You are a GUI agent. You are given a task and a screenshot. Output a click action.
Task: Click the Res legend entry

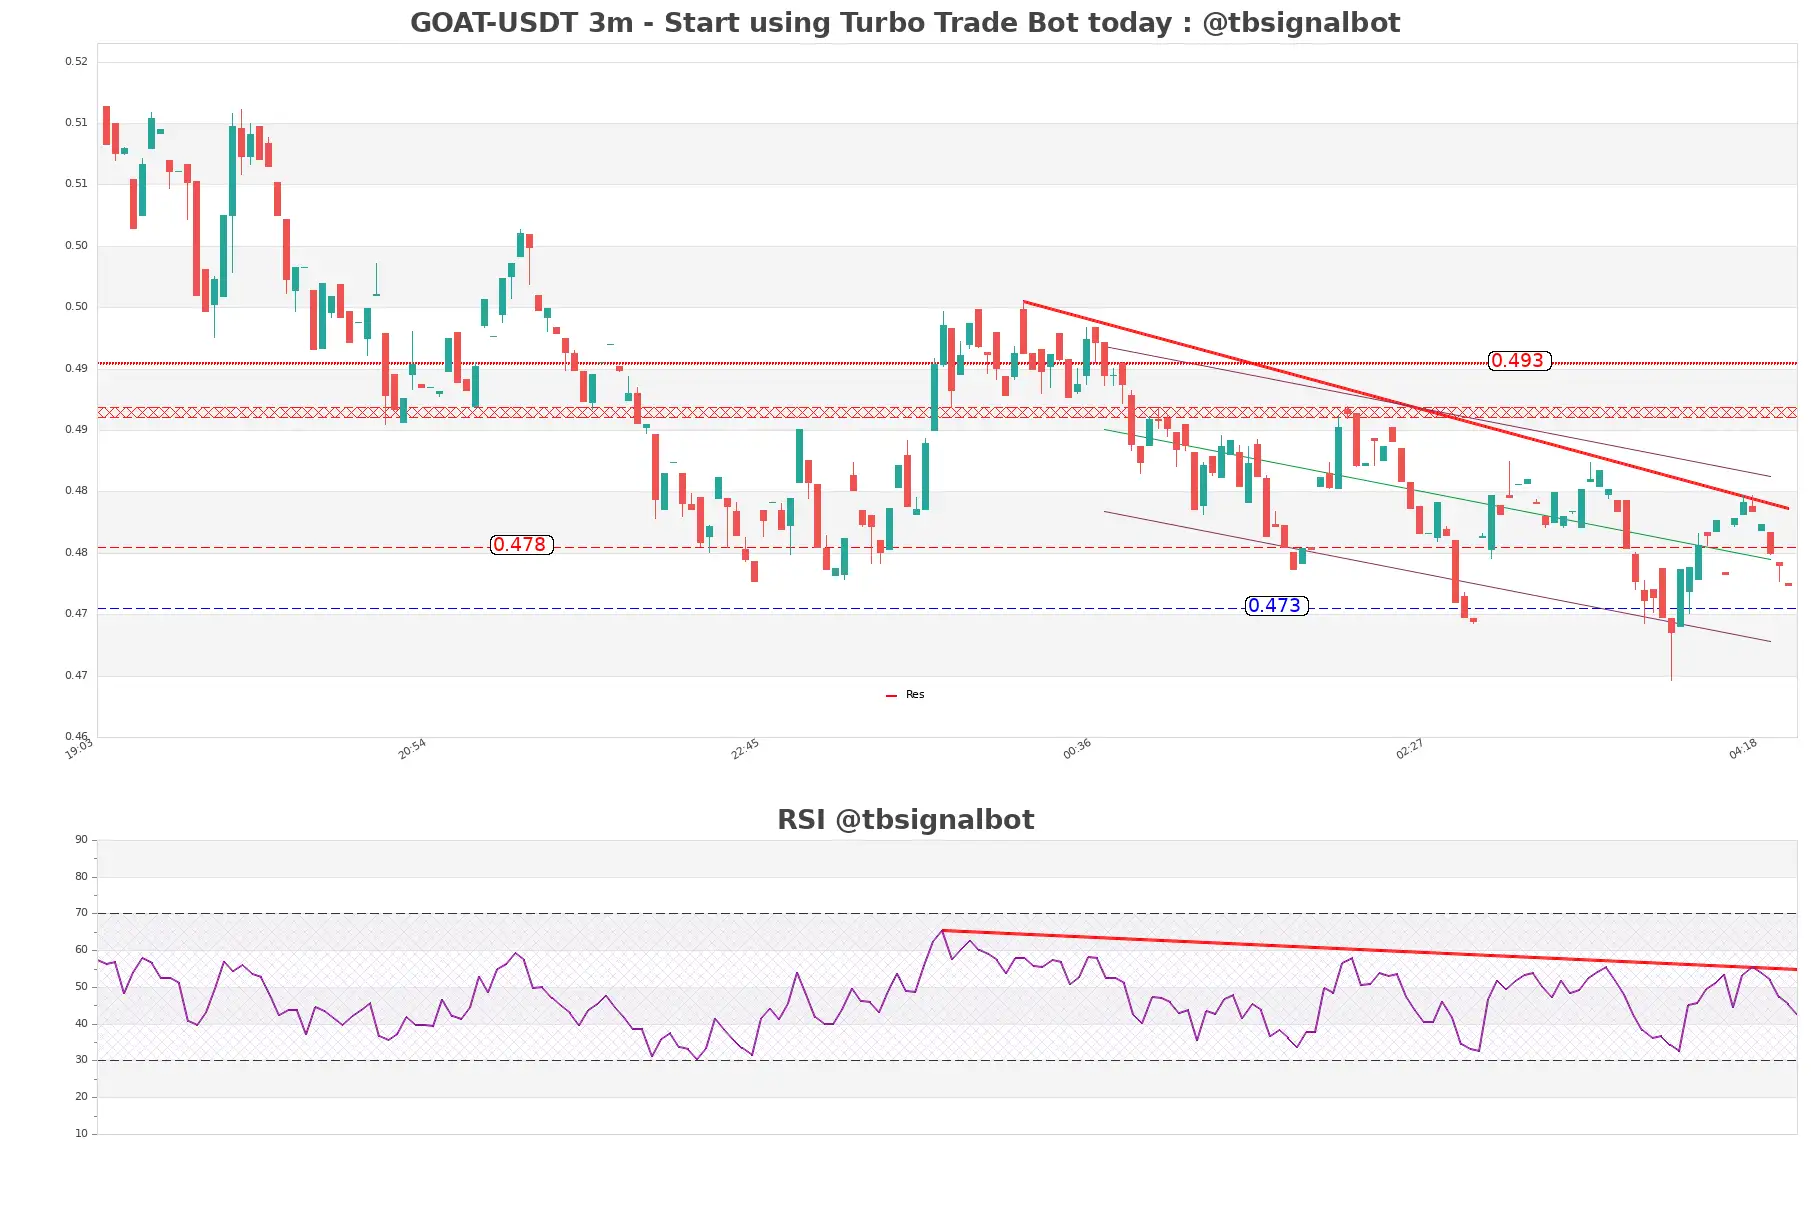[905, 695]
